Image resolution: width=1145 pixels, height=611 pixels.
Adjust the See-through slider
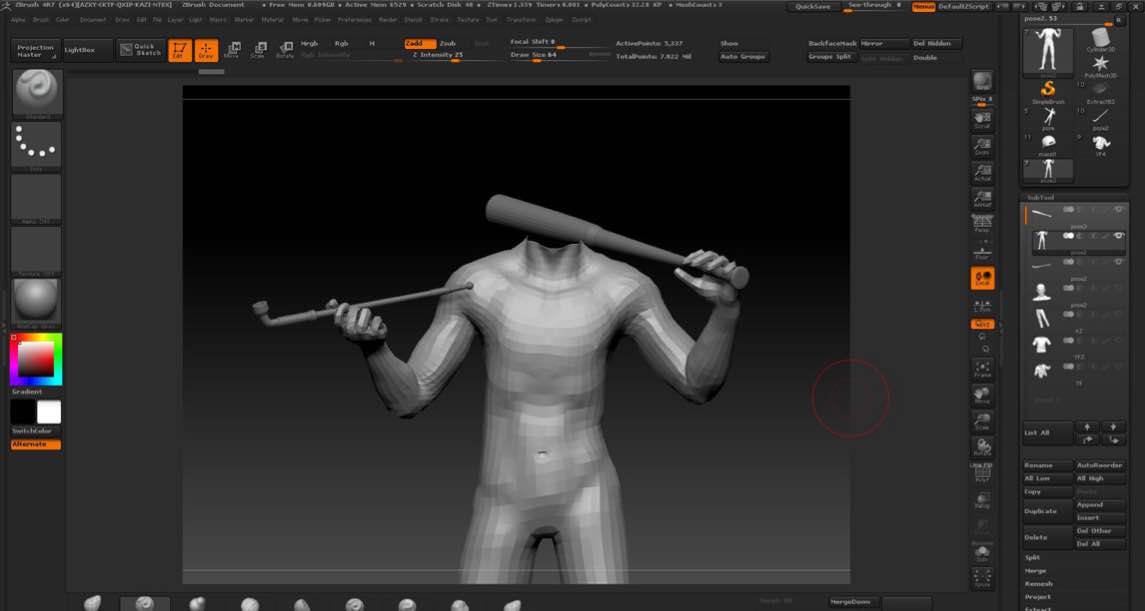click(x=875, y=7)
